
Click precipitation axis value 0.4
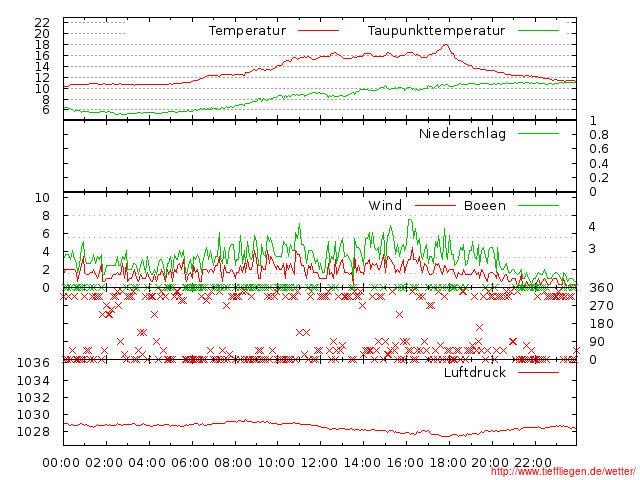click(599, 164)
